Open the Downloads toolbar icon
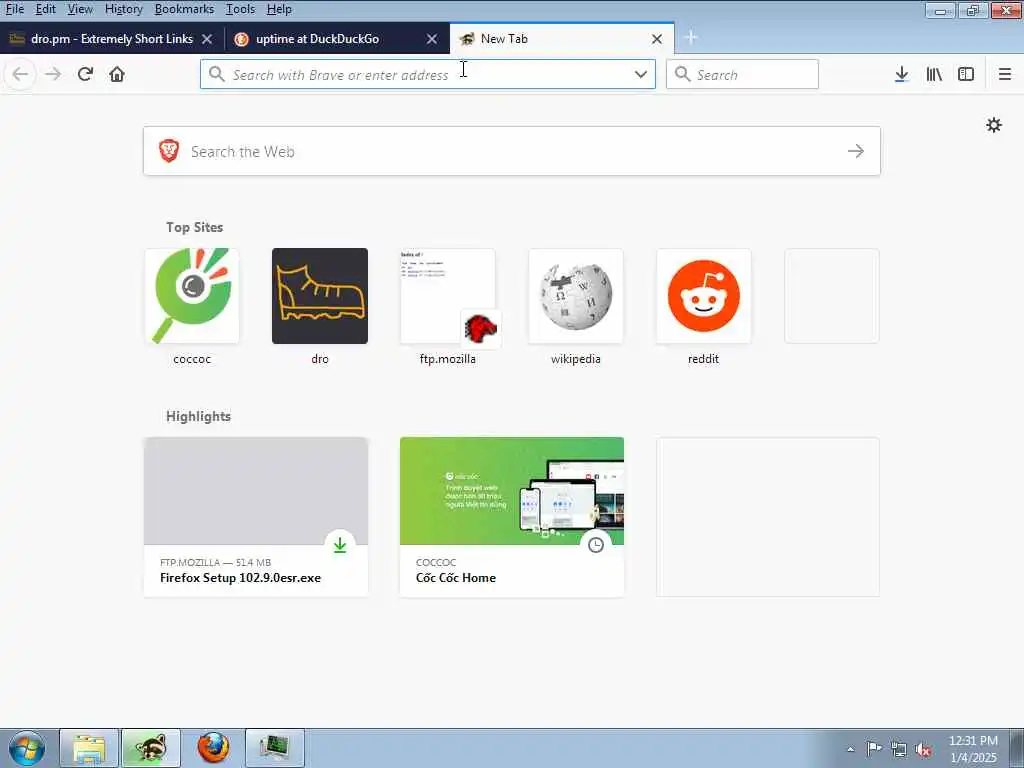1024x768 pixels. tap(901, 74)
